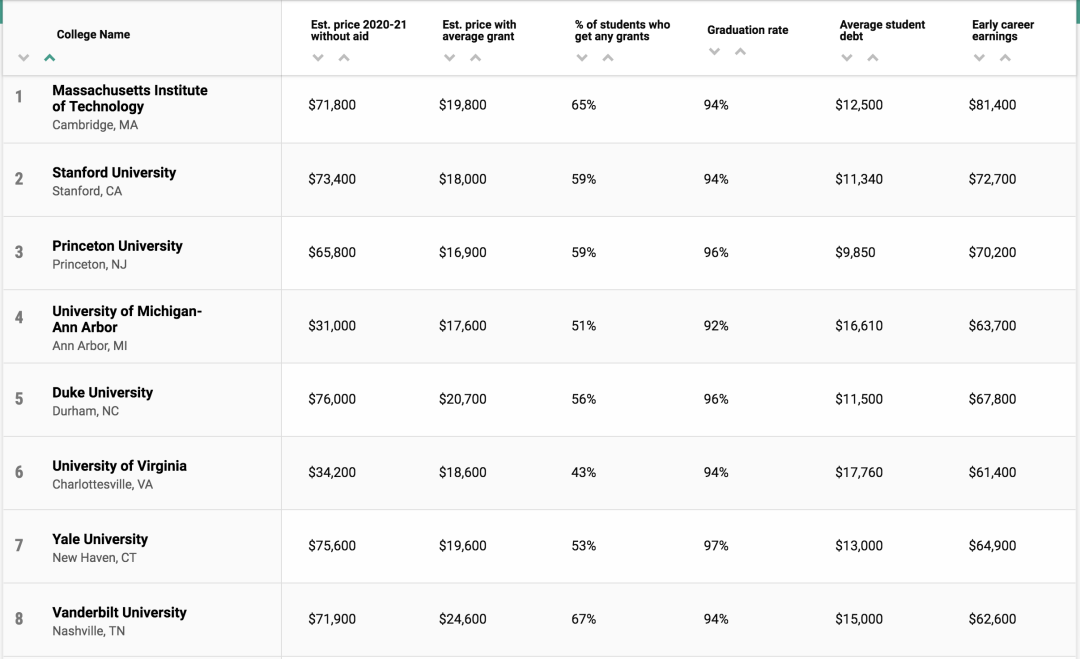Screen dimensions: 1080x659
Task: Open the Stanford University entry
Action: [114, 172]
